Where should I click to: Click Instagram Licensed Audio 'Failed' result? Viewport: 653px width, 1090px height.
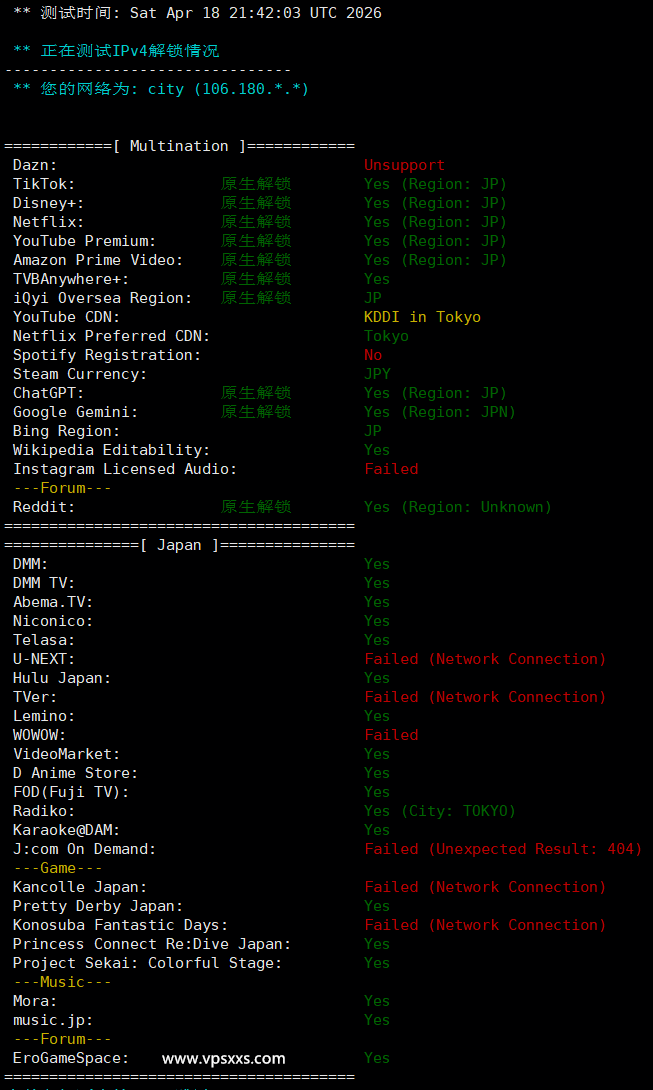391,469
